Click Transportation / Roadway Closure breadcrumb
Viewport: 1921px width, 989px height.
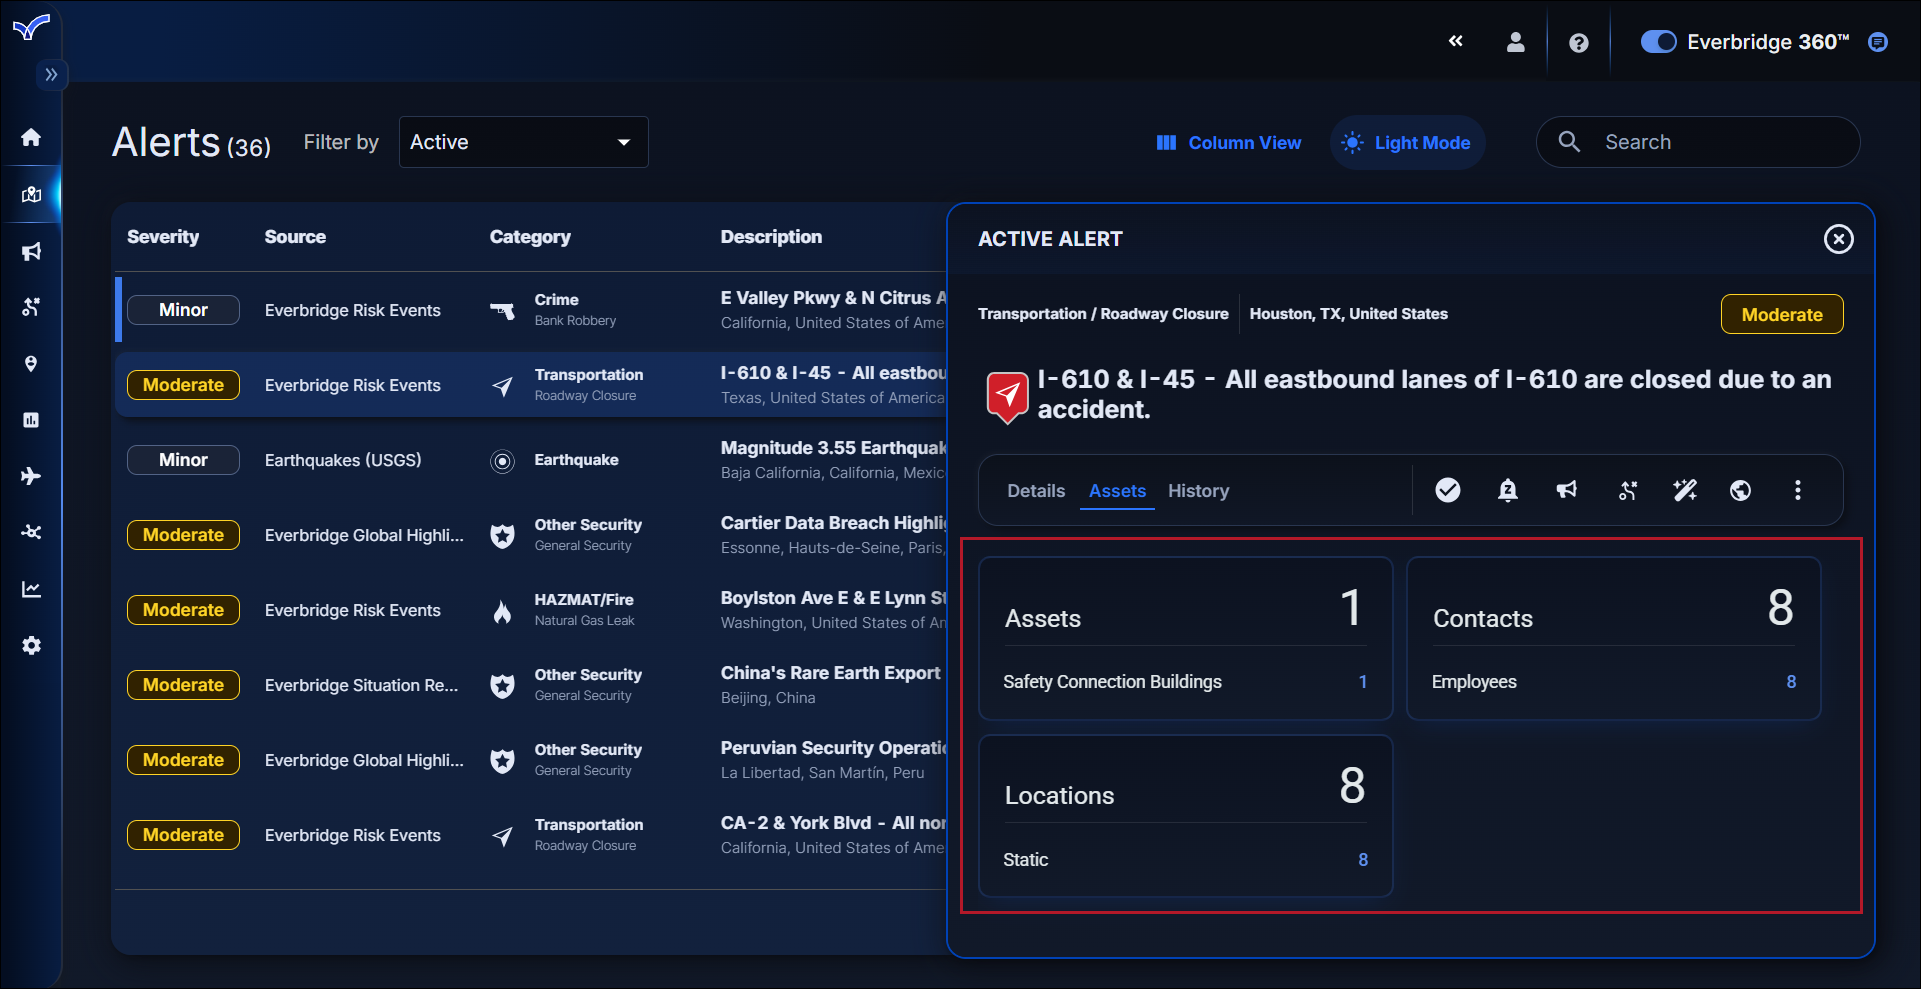pyautogui.click(x=1103, y=314)
